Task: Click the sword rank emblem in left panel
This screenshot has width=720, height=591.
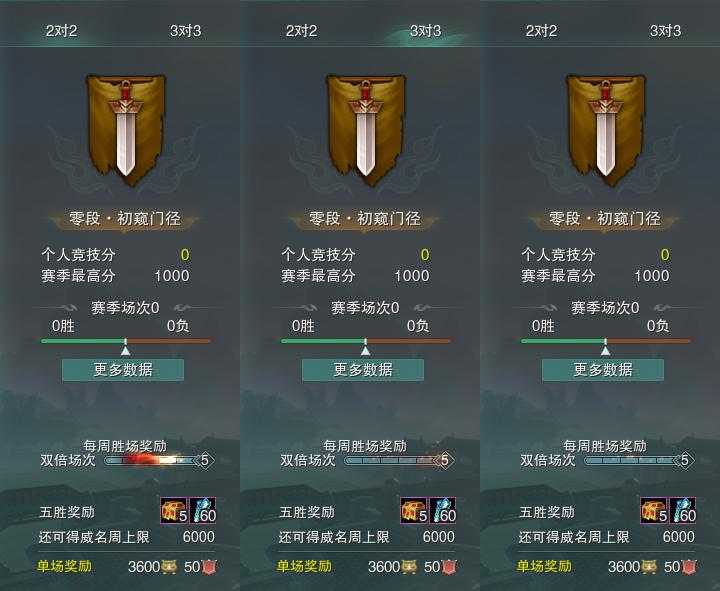Action: [125, 130]
